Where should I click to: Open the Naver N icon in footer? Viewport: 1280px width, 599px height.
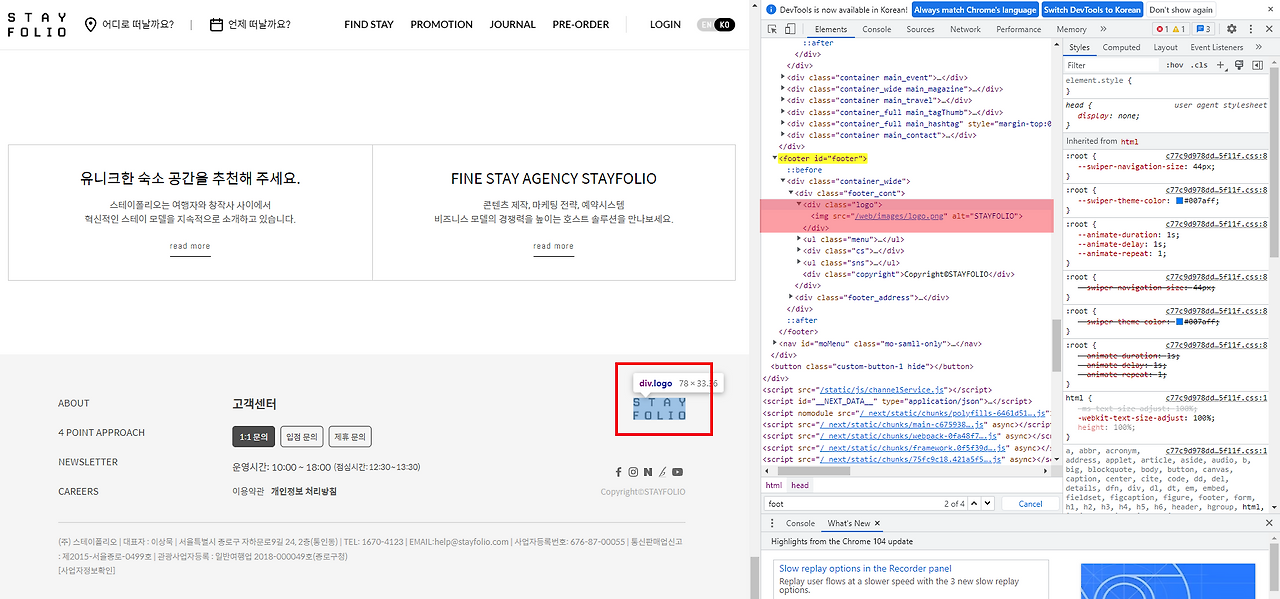(648, 472)
